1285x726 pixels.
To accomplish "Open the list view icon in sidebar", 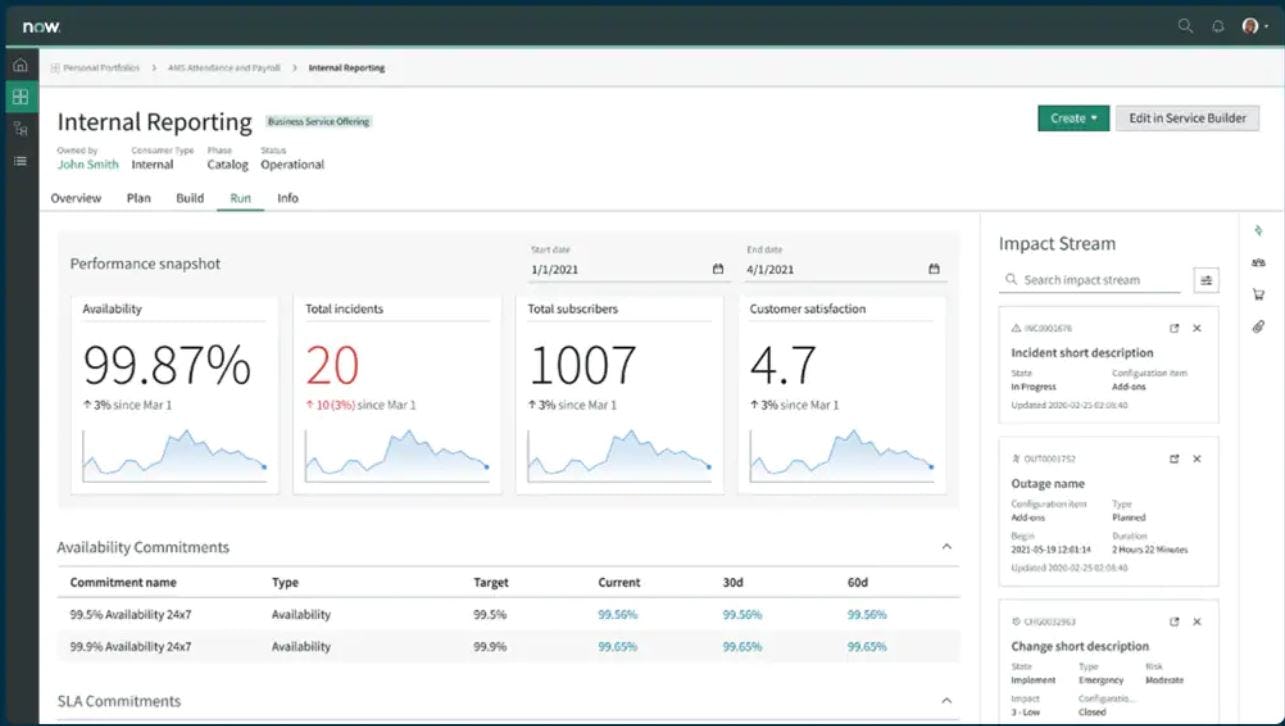I will pyautogui.click(x=19, y=160).
